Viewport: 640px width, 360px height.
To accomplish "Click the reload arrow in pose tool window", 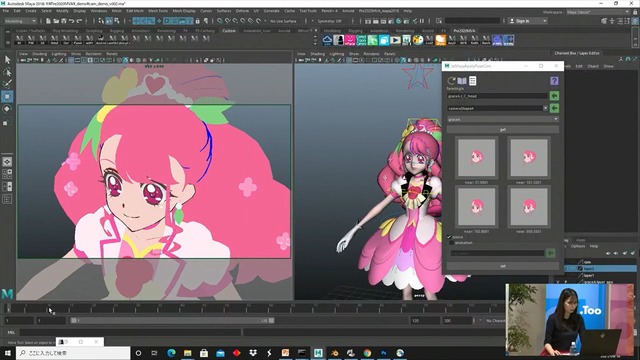I will pos(451,80).
